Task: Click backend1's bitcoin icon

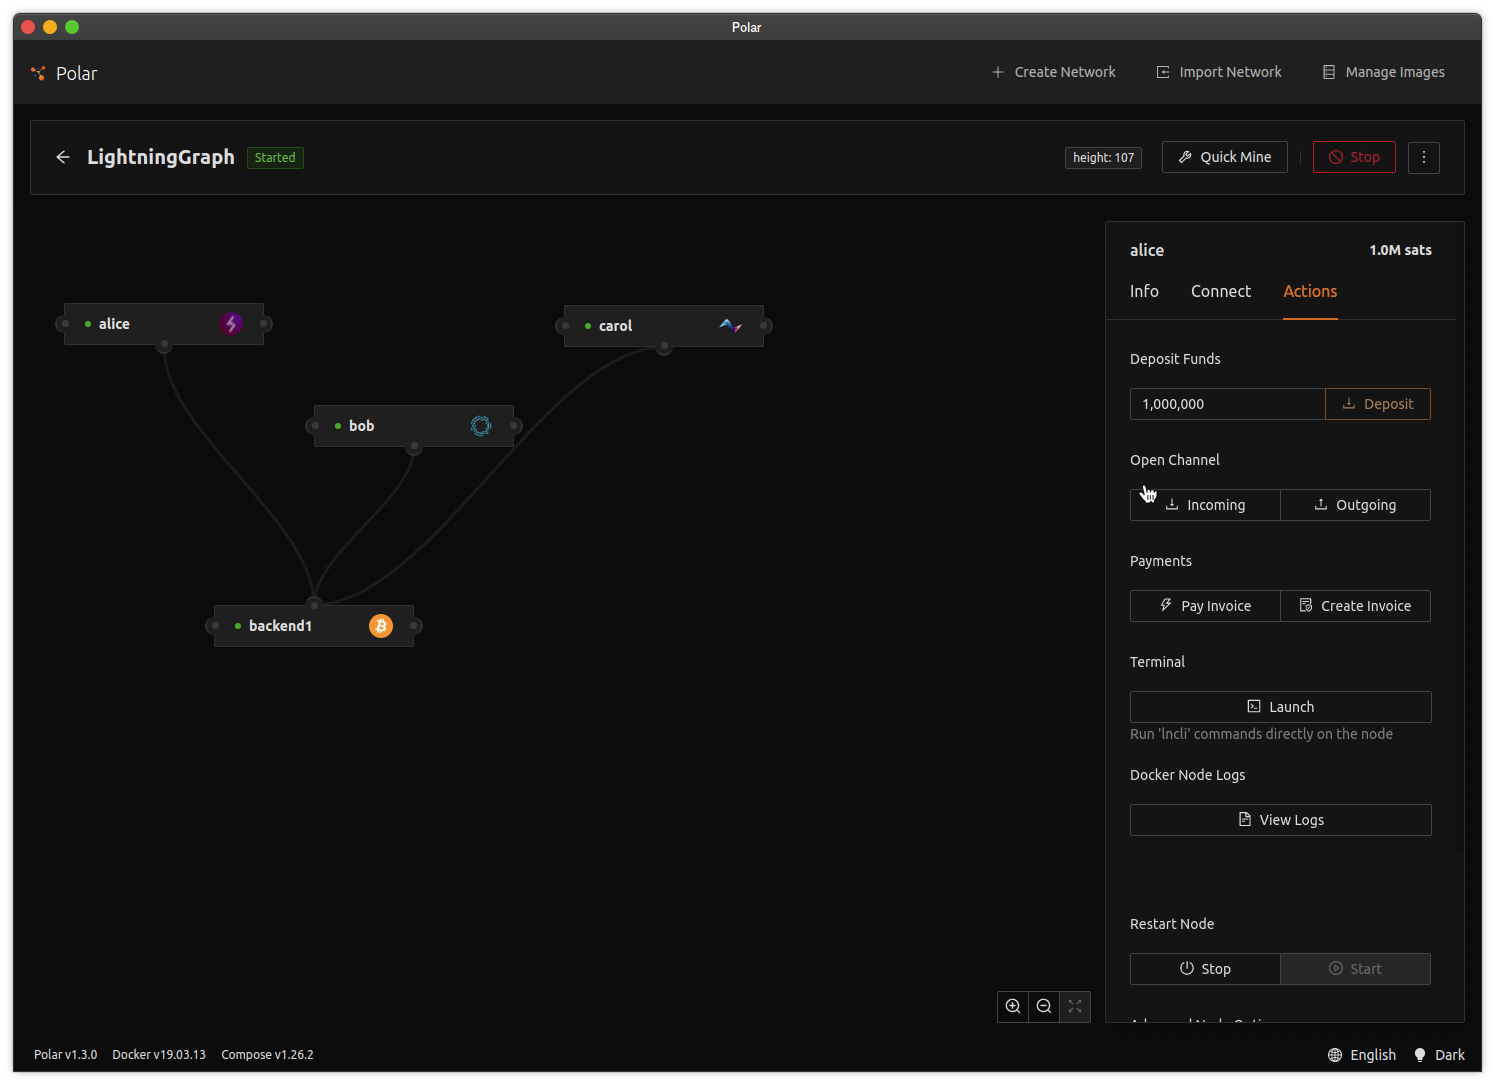Action: (x=381, y=626)
